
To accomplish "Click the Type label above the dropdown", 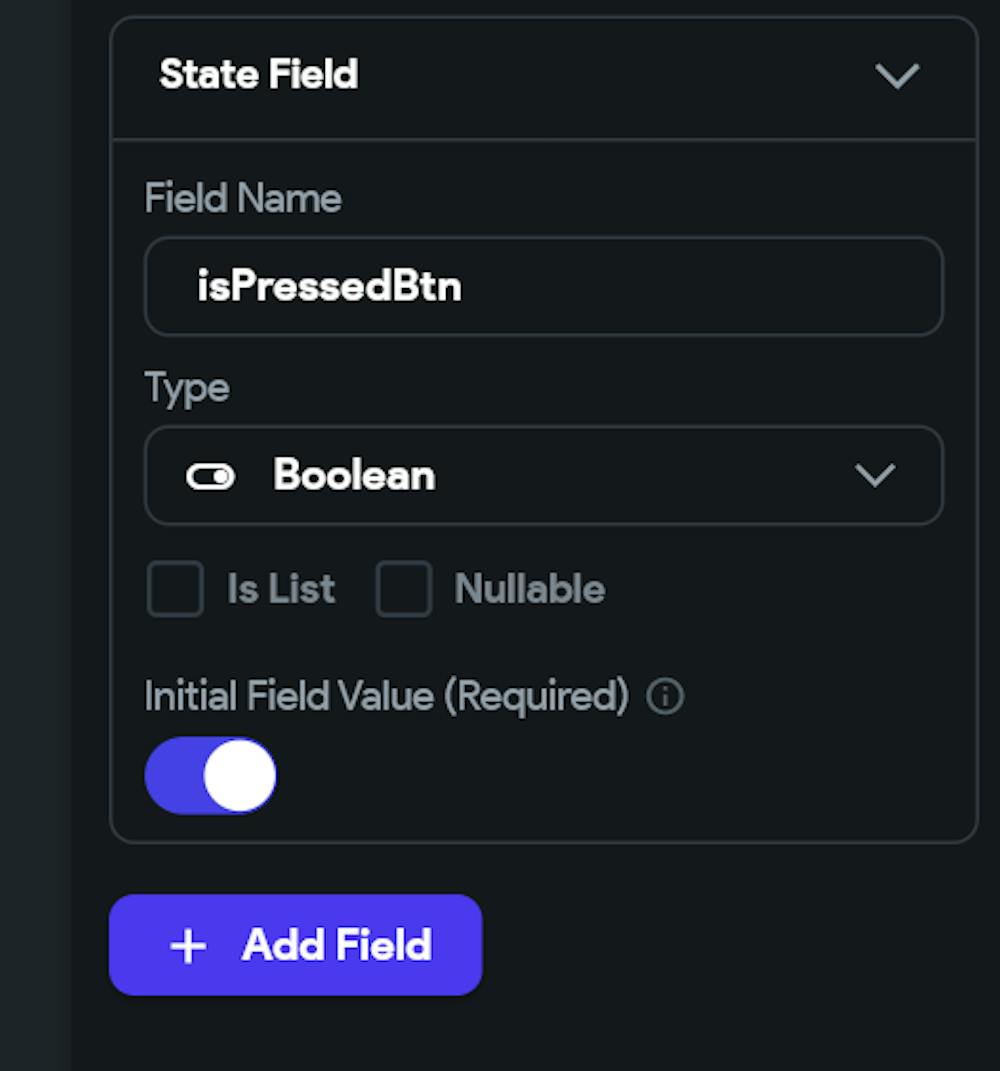I will click(x=187, y=387).
